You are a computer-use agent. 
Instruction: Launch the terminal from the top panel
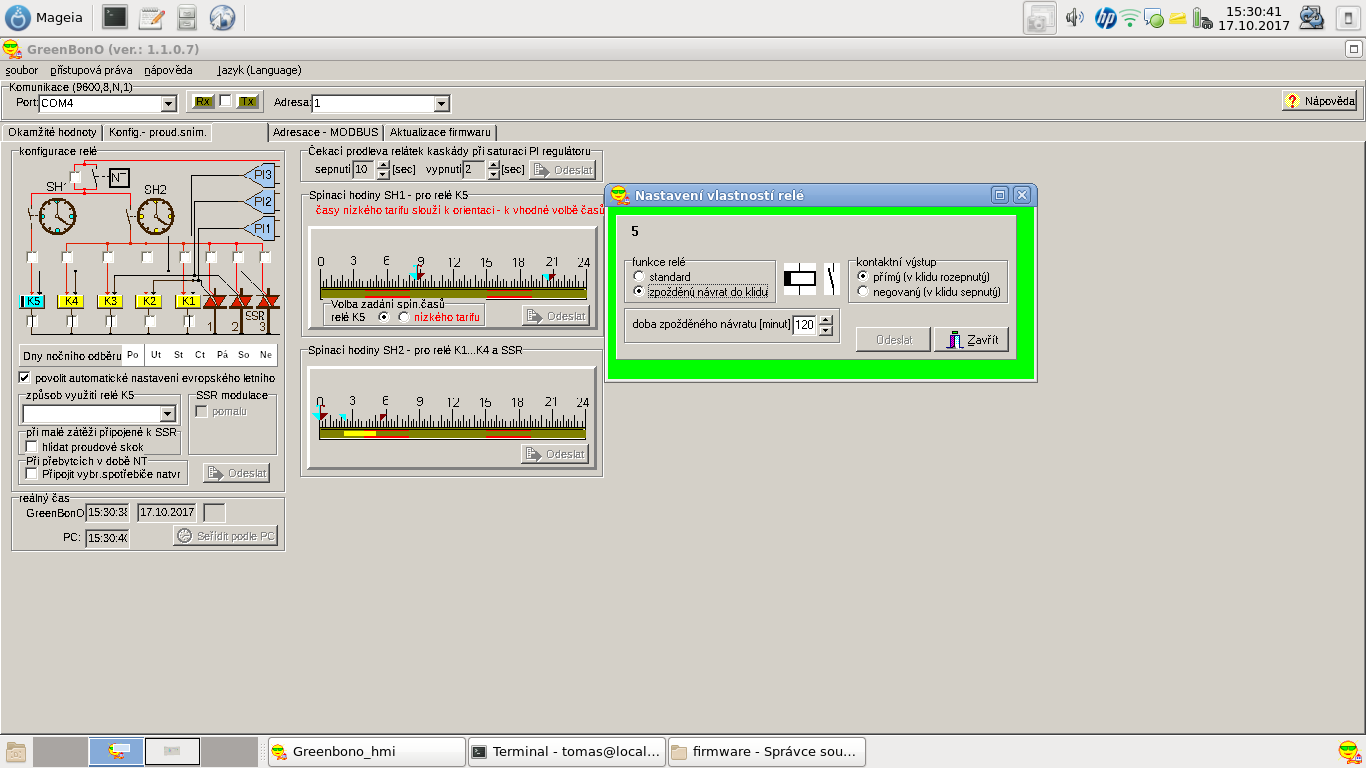(115, 17)
